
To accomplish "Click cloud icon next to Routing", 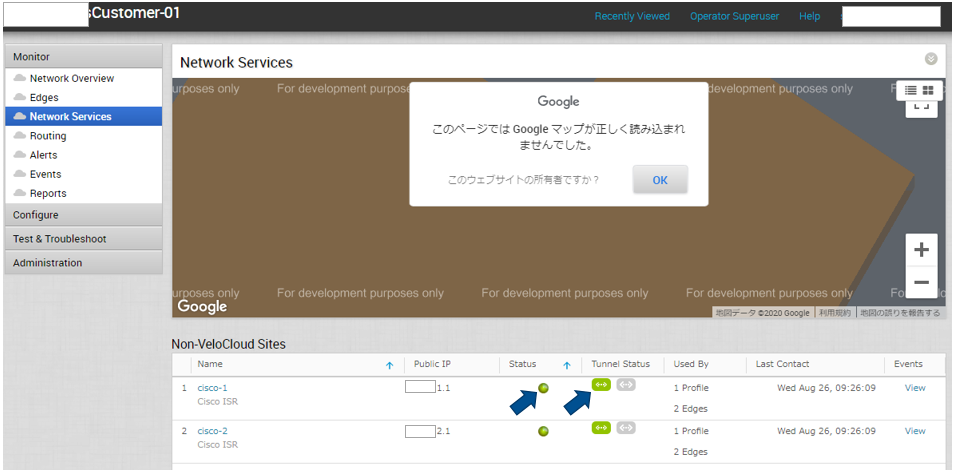I will pos(20,136).
